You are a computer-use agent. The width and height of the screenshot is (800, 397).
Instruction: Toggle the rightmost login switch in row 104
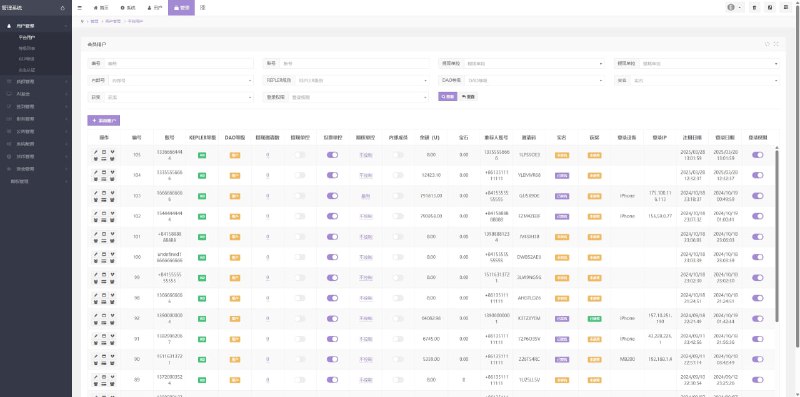pos(758,175)
